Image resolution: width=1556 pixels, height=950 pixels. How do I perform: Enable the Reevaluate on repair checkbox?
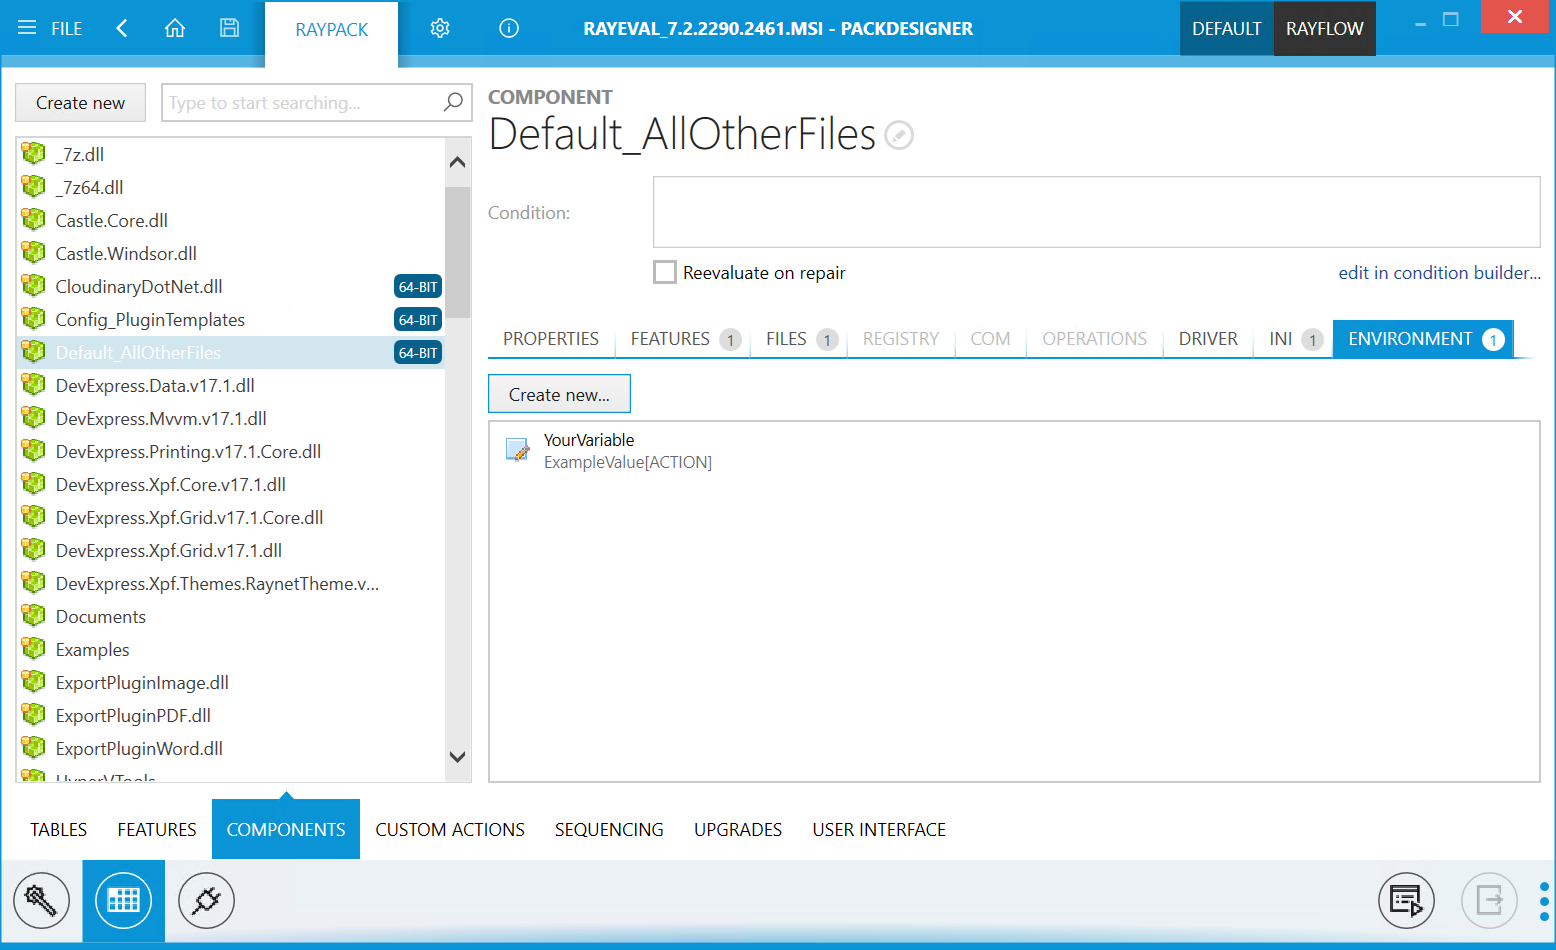coord(665,272)
